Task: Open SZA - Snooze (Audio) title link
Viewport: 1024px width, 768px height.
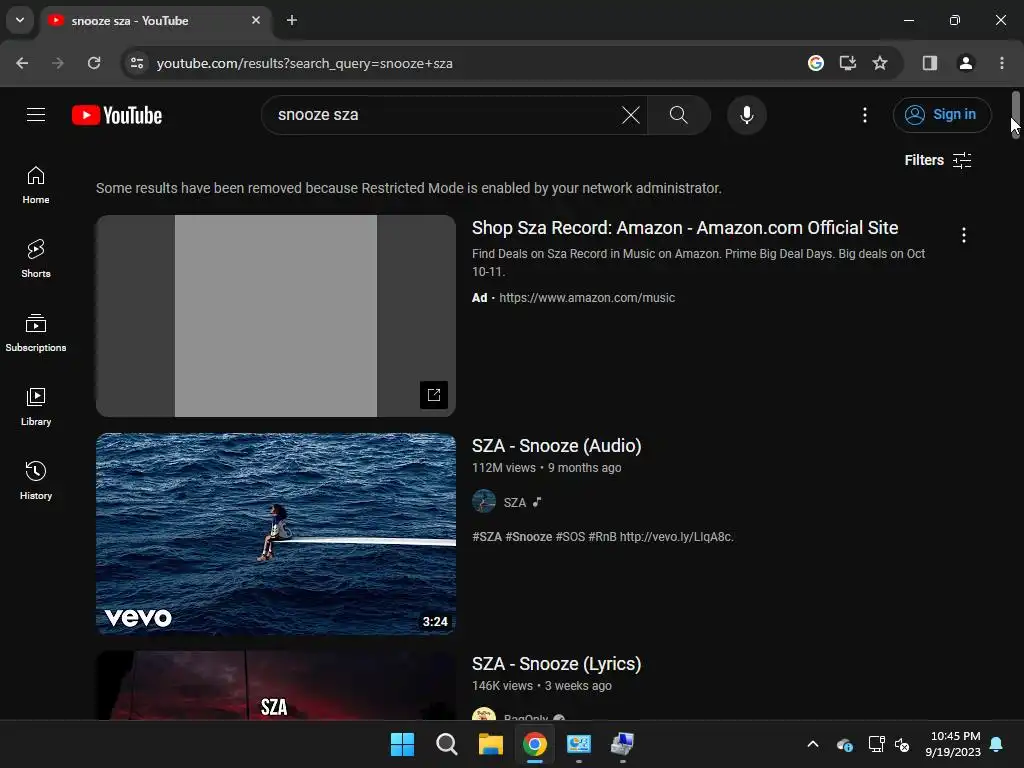Action: (556, 446)
